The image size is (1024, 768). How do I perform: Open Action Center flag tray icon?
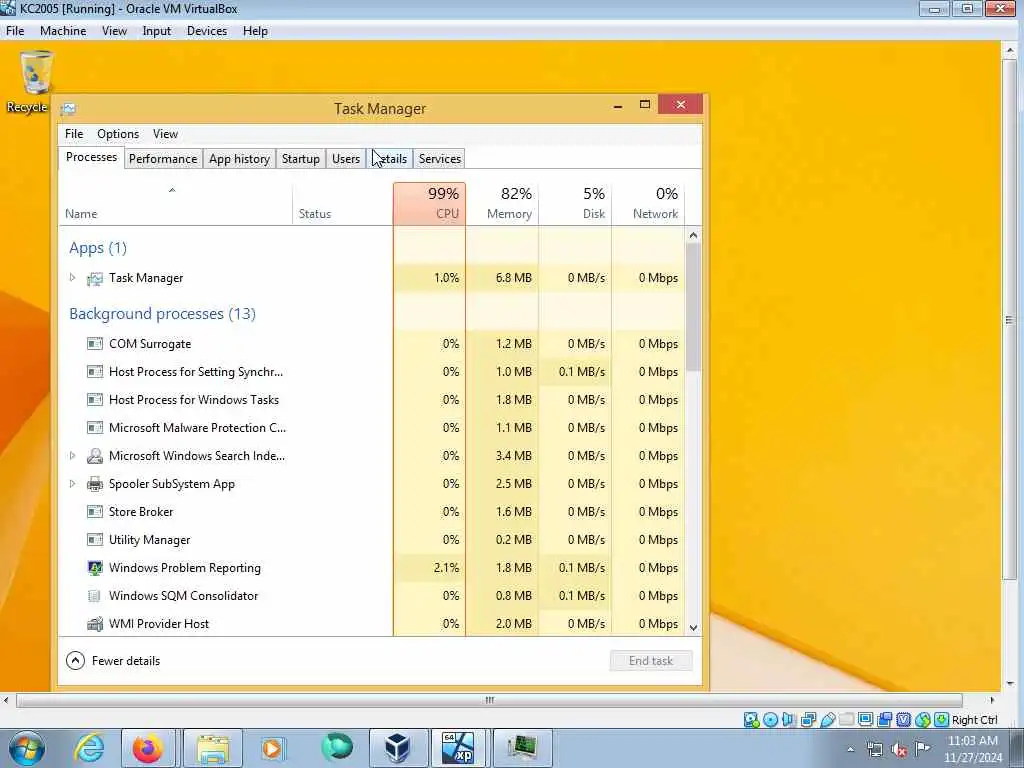[923, 749]
